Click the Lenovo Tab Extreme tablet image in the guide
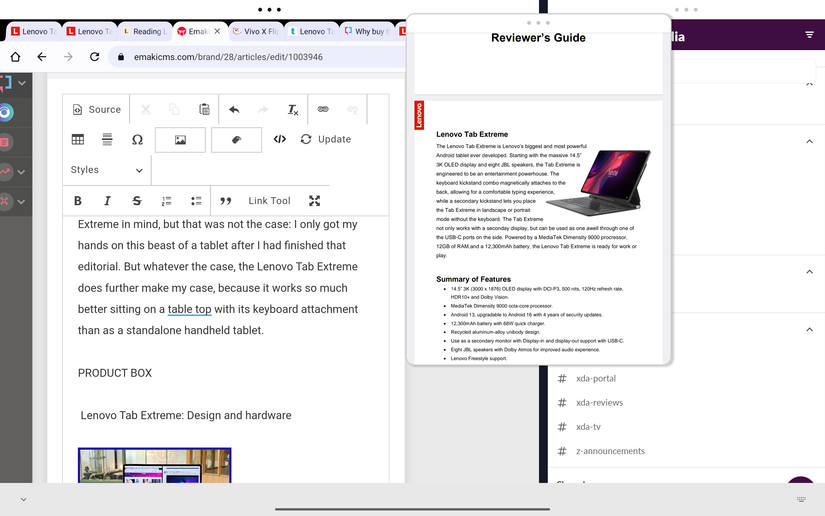Viewport: 825px width, 516px height. pyautogui.click(x=601, y=183)
